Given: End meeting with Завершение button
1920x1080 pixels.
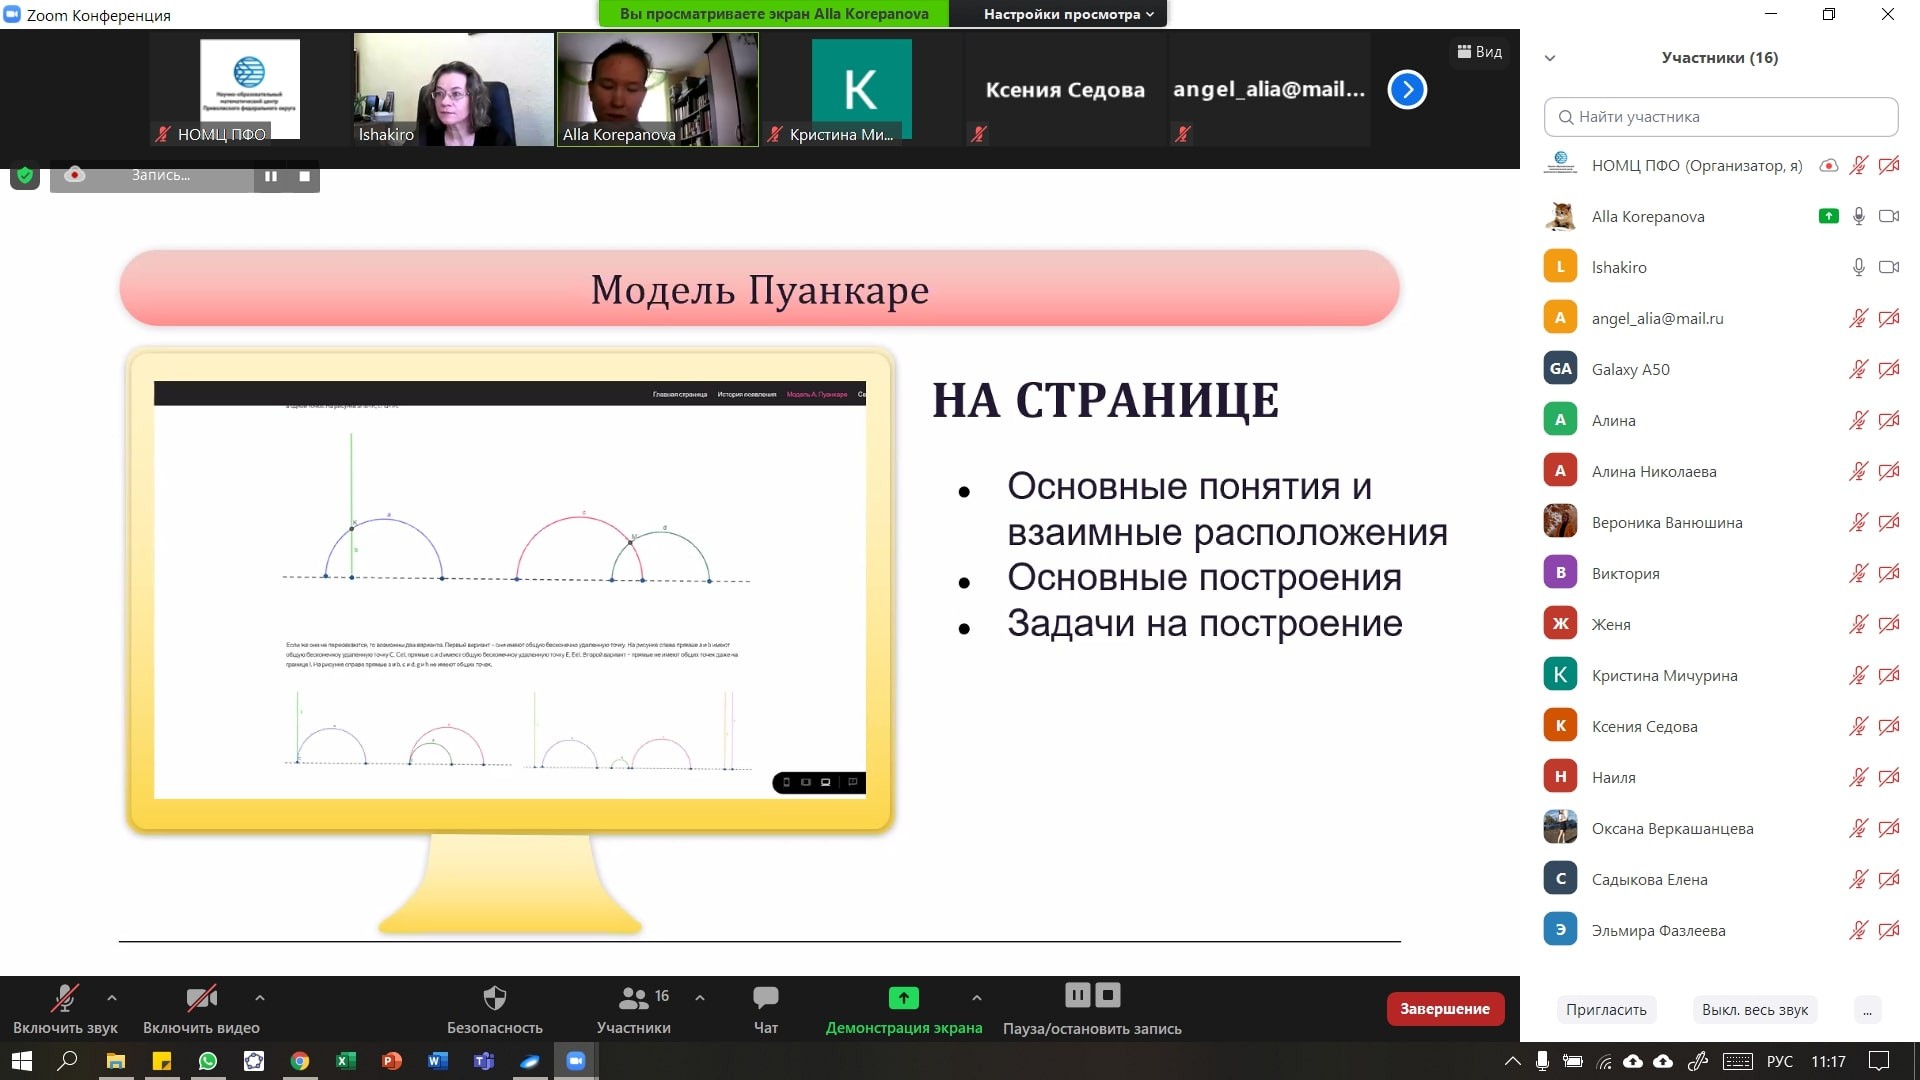Looking at the screenshot, I should pos(1444,1008).
